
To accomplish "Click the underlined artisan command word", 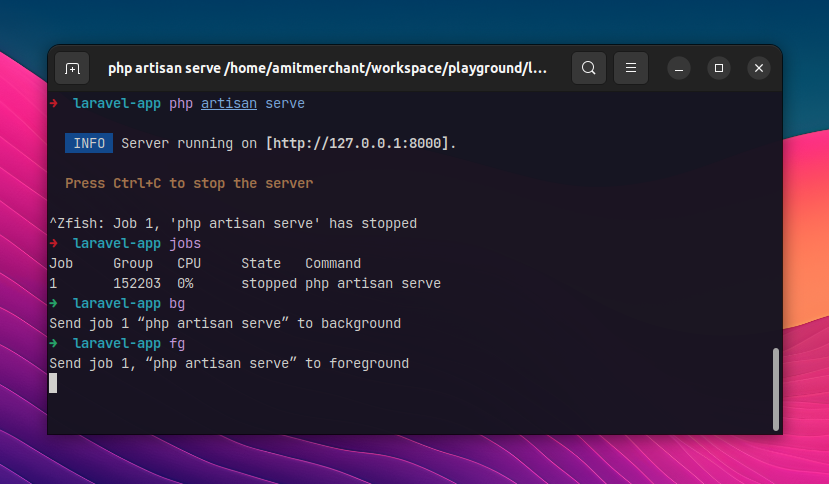I will click(229, 103).
